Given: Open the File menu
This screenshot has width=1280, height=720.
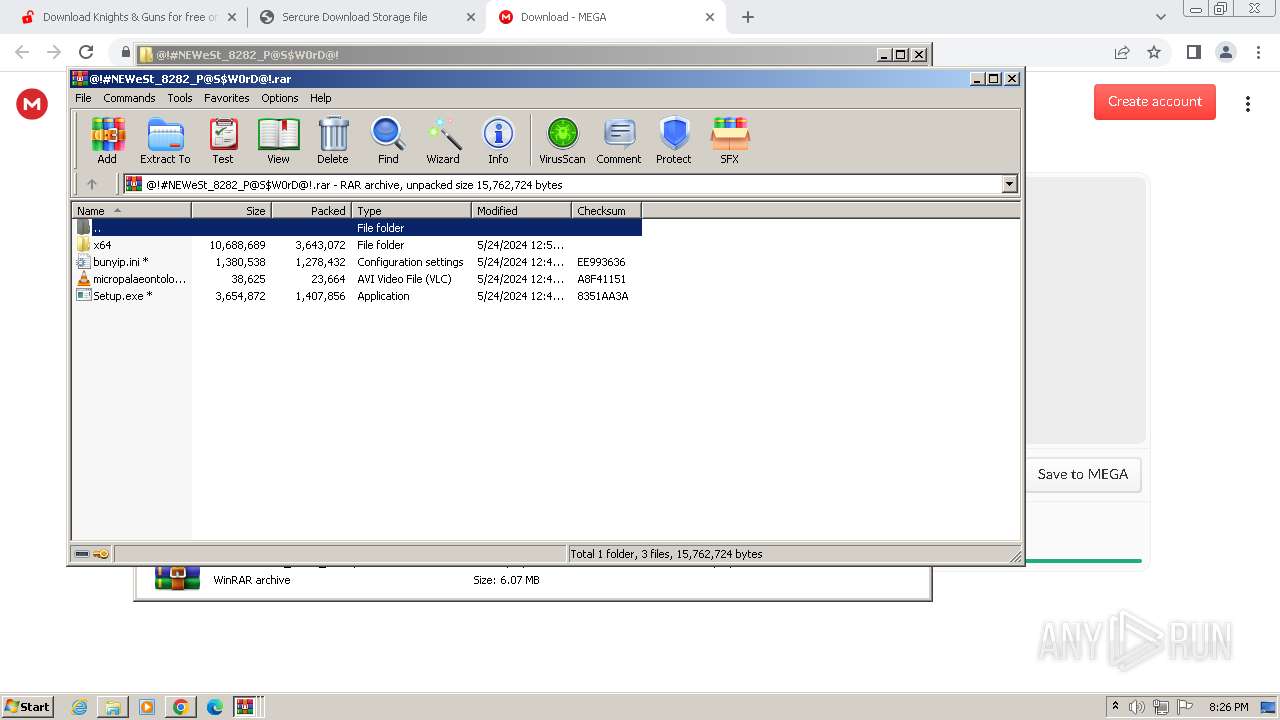Looking at the screenshot, I should pyautogui.click(x=83, y=98).
